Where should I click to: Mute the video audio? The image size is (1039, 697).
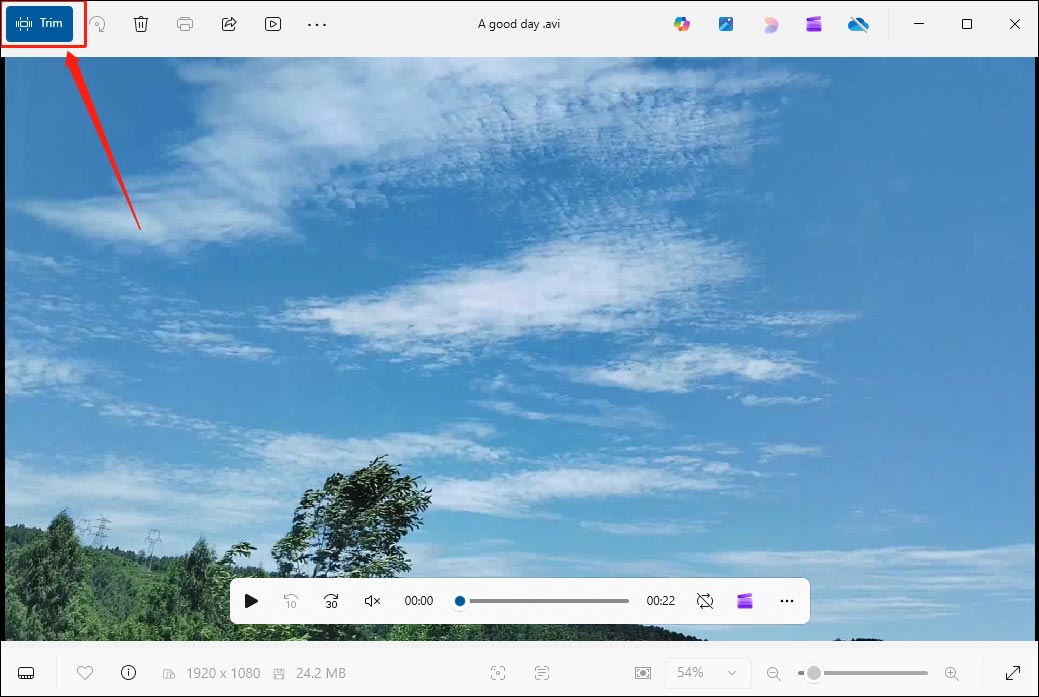coord(371,601)
